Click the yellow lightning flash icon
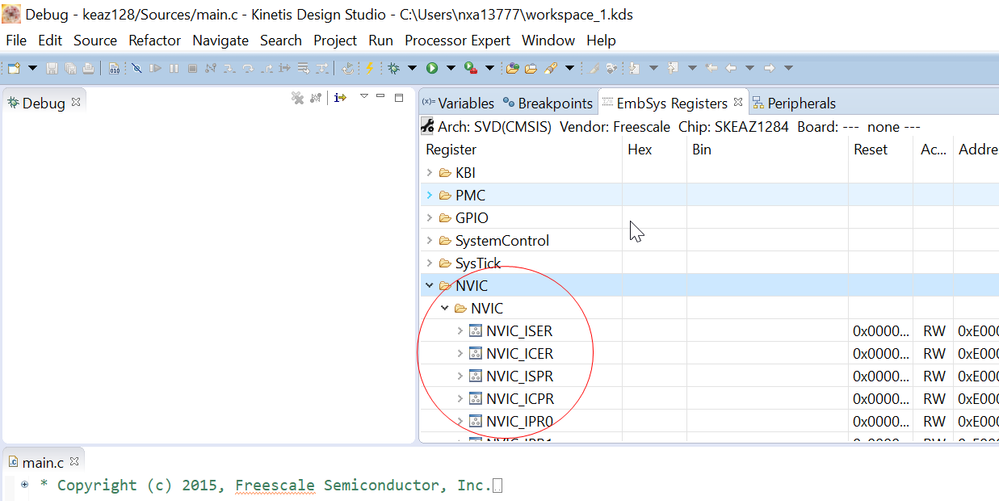 pyautogui.click(x=370, y=68)
